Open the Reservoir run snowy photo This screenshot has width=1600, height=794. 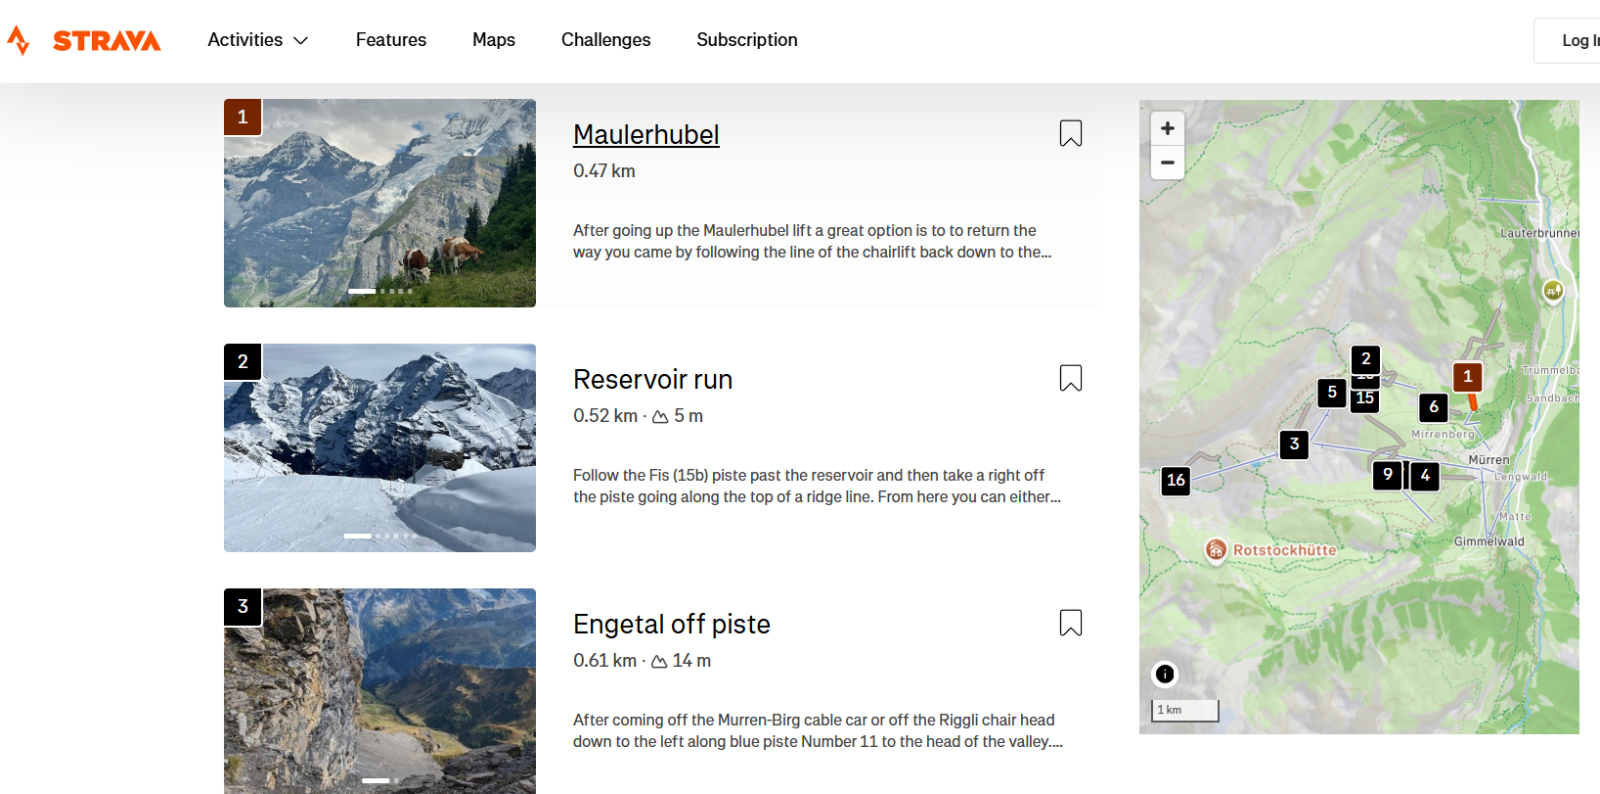click(380, 448)
